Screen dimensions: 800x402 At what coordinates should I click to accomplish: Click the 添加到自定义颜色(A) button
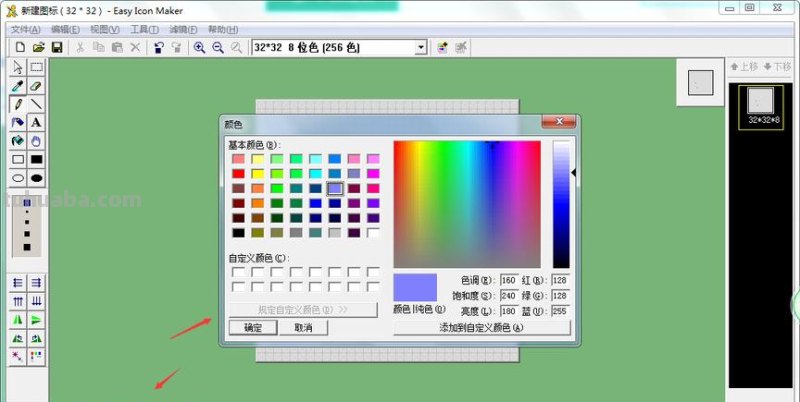point(482,328)
